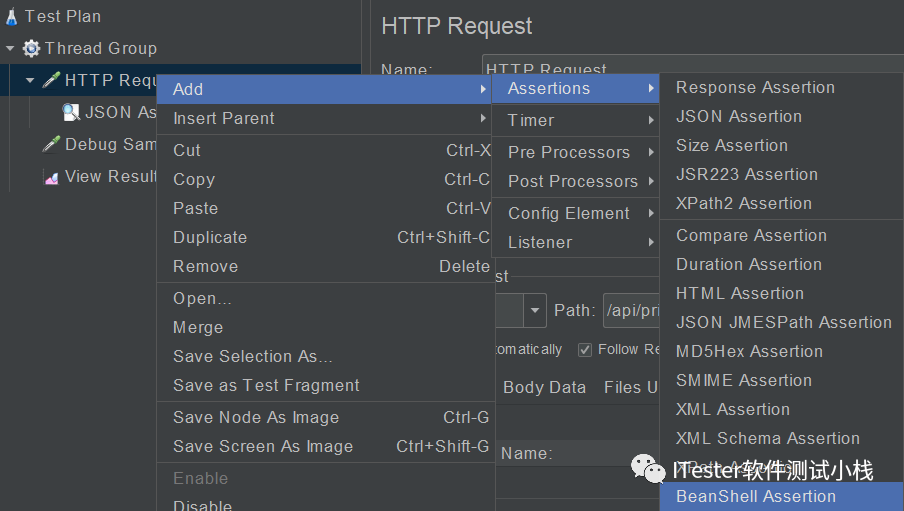This screenshot has width=904, height=511.
Task: Choose Merge from the context menu
Action: click(x=324, y=327)
